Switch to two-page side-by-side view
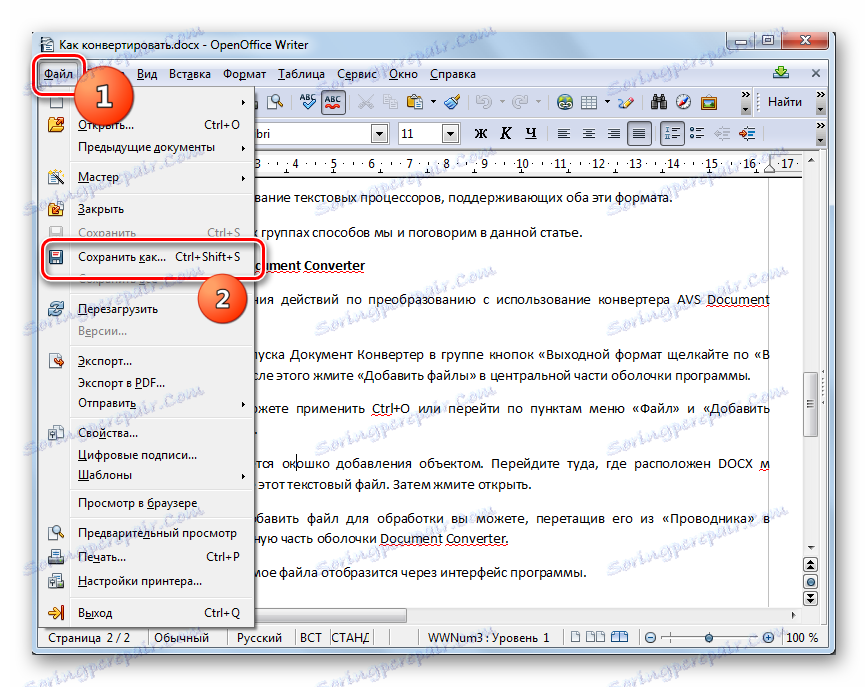 point(595,637)
